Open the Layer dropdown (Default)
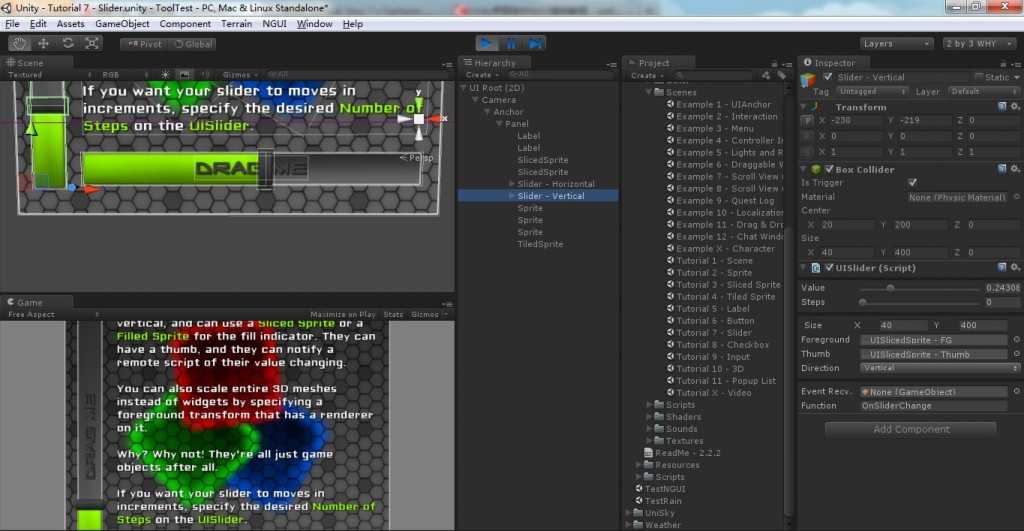The width and height of the screenshot is (1024, 531). 982,91
